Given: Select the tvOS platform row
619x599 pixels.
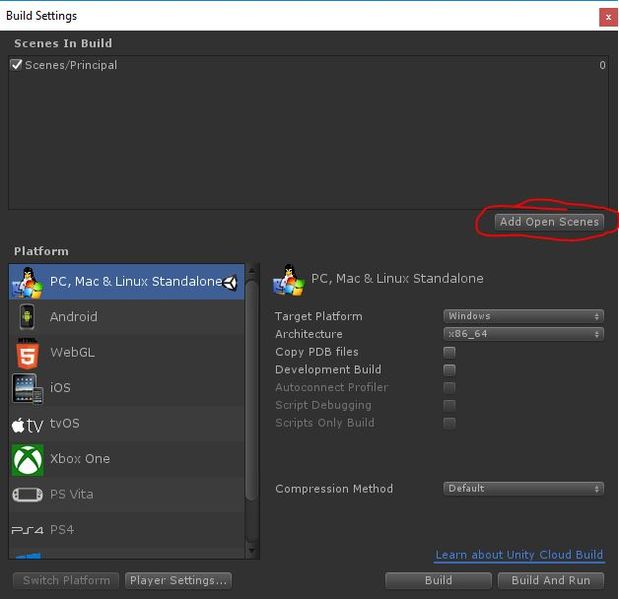Looking at the screenshot, I should point(127,424).
